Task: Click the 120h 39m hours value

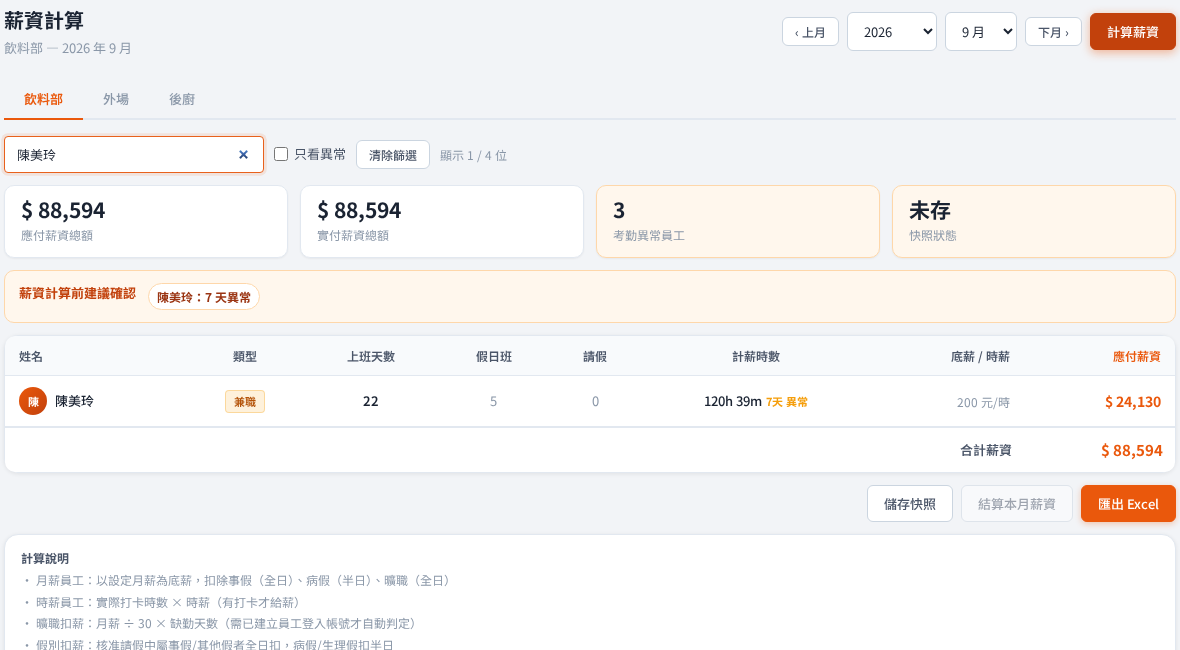Action: [733, 401]
